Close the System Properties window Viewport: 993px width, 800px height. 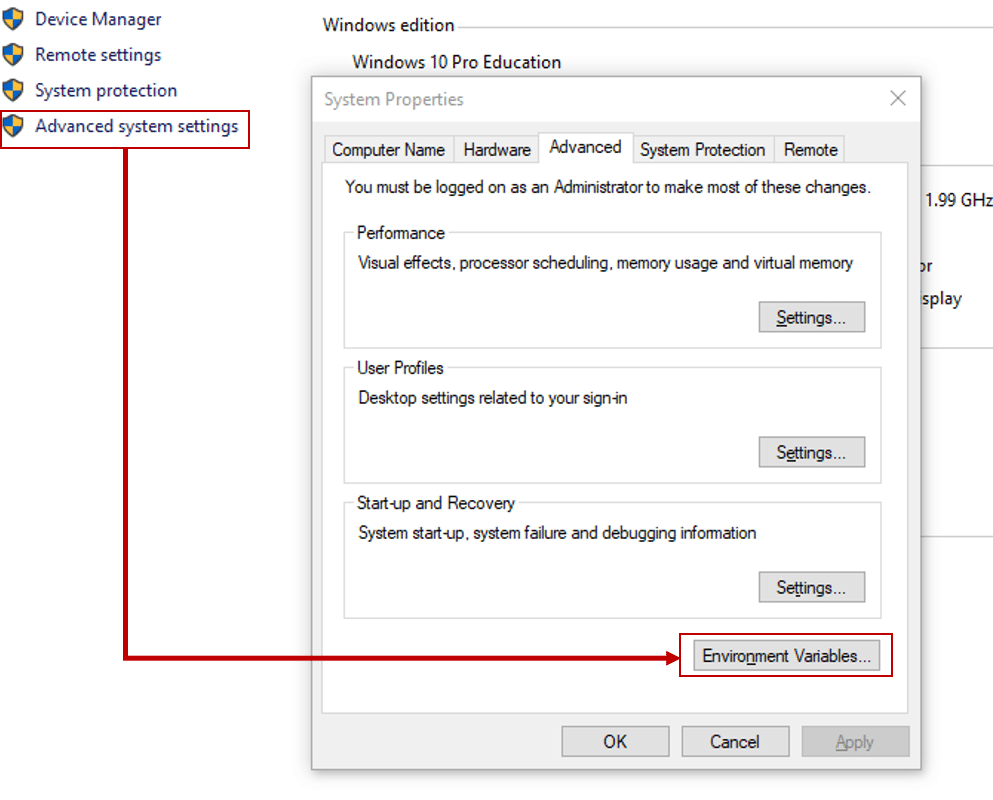point(897,98)
